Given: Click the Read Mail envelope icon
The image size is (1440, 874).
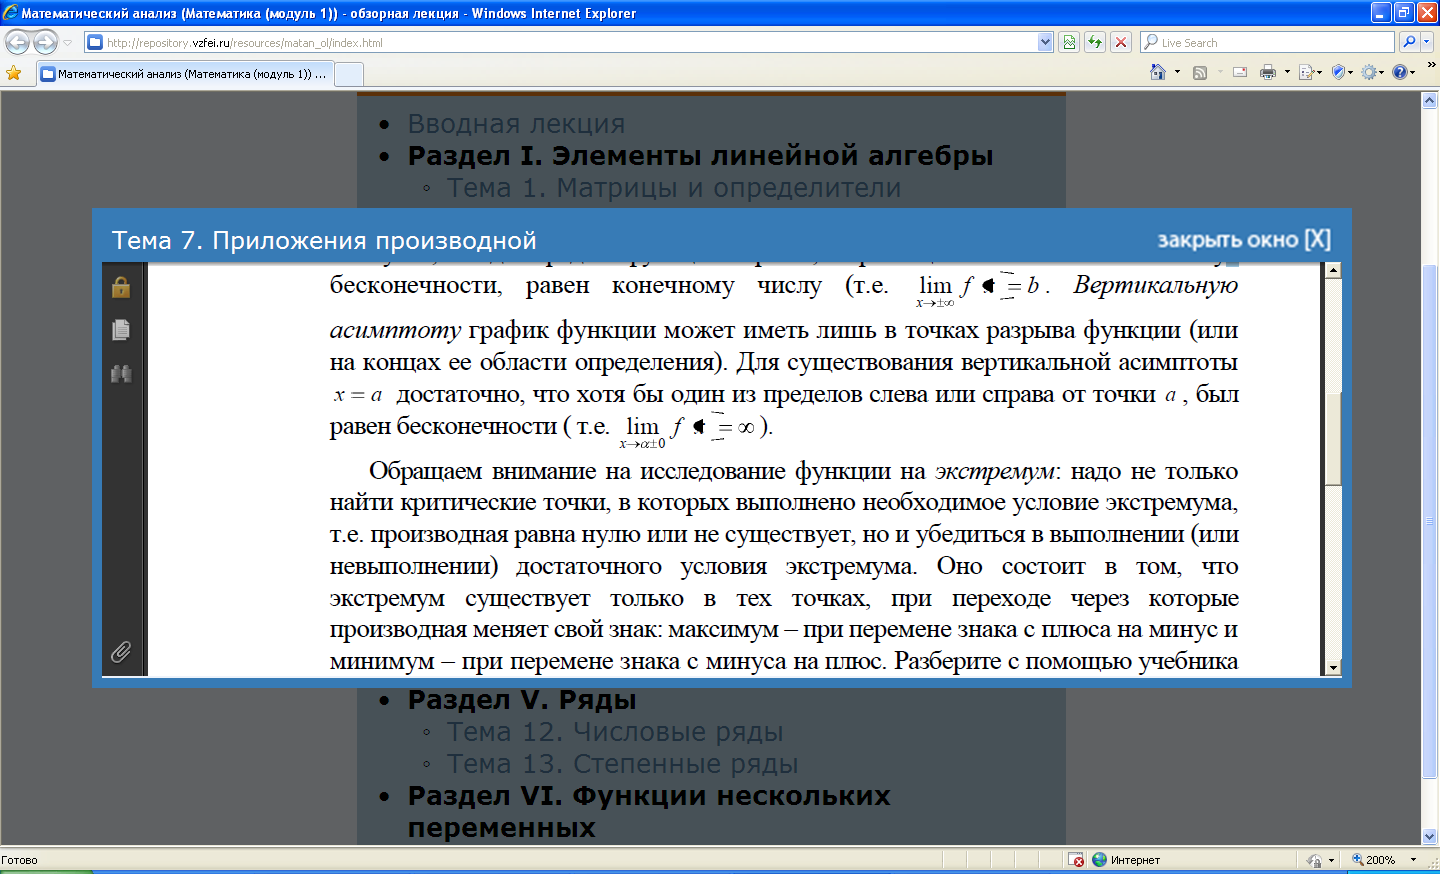Looking at the screenshot, I should click(x=1240, y=72).
